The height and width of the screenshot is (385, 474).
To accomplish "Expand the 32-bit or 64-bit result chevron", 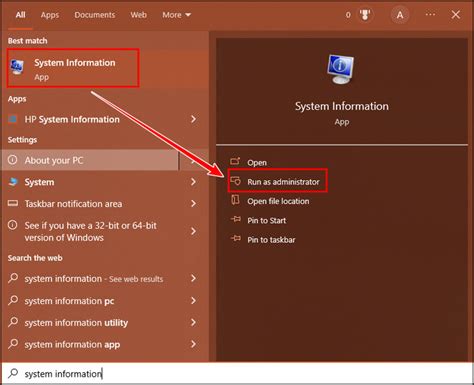I will pyautogui.click(x=193, y=231).
